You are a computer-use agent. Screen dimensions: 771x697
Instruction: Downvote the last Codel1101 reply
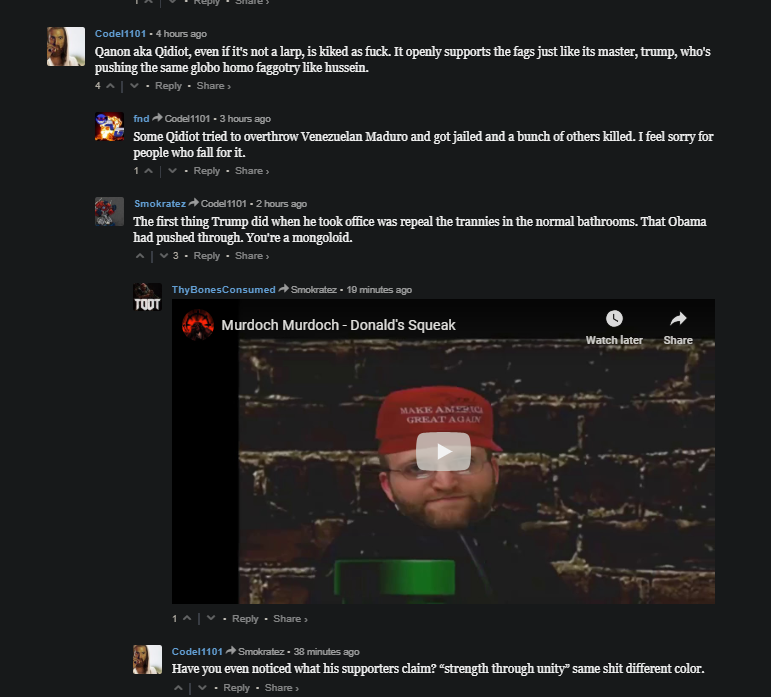point(202,688)
